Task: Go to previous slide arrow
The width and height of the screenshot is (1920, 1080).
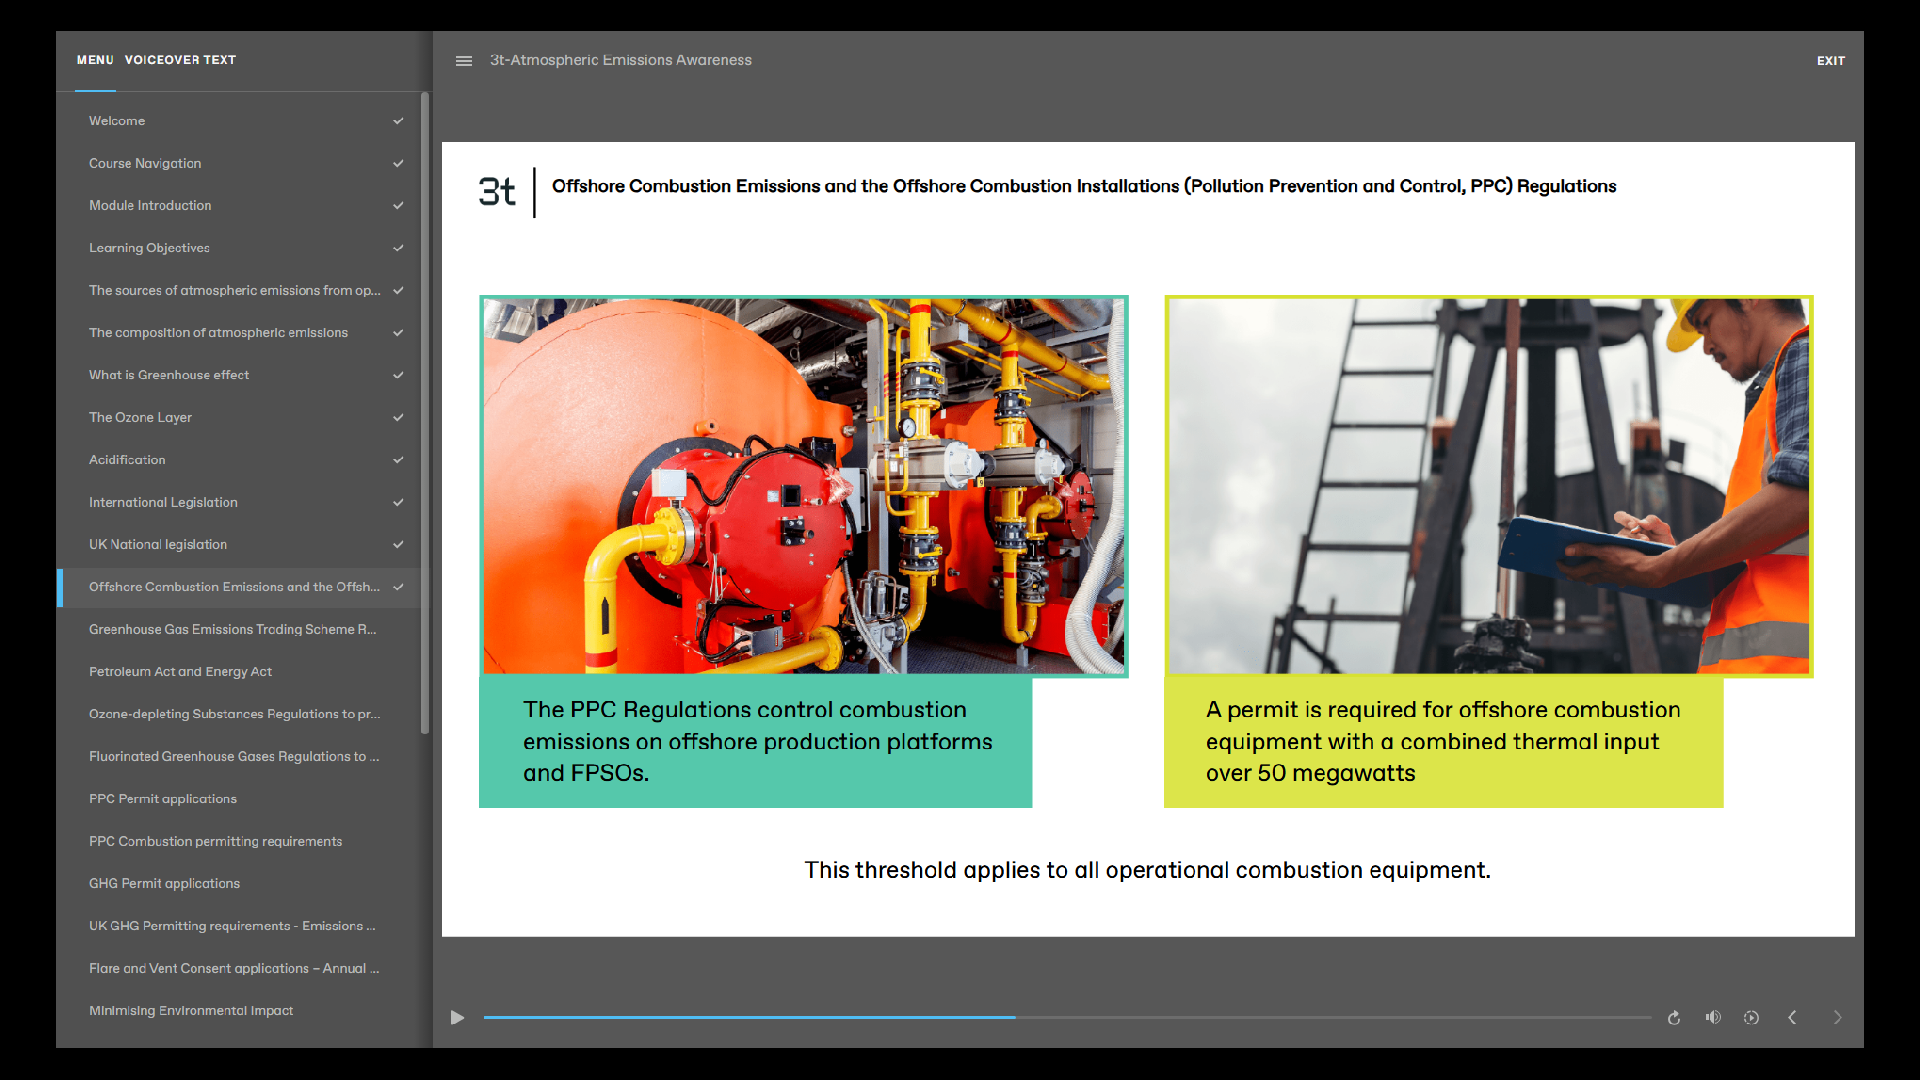Action: coord(1792,1018)
